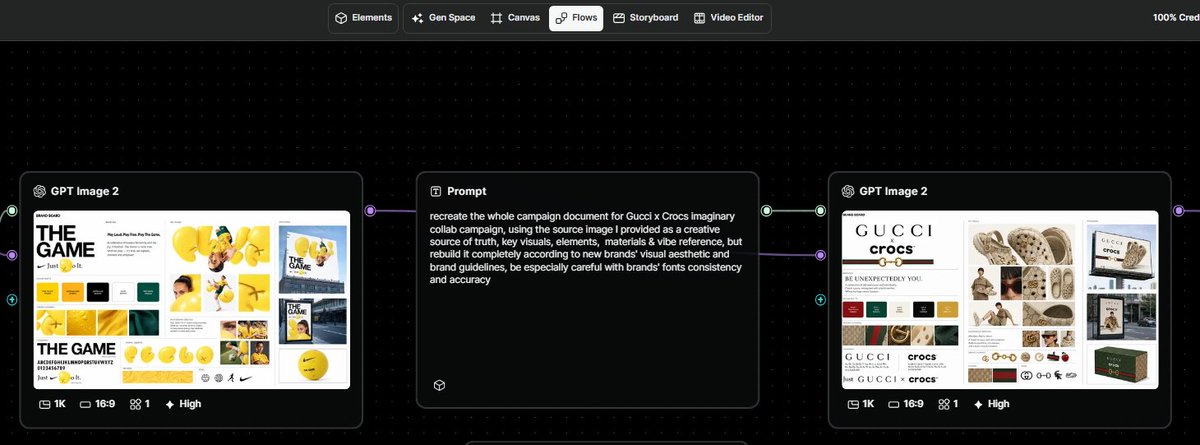The width and height of the screenshot is (1200, 445).
Task: Change image count on left image node
Action: (x=140, y=404)
